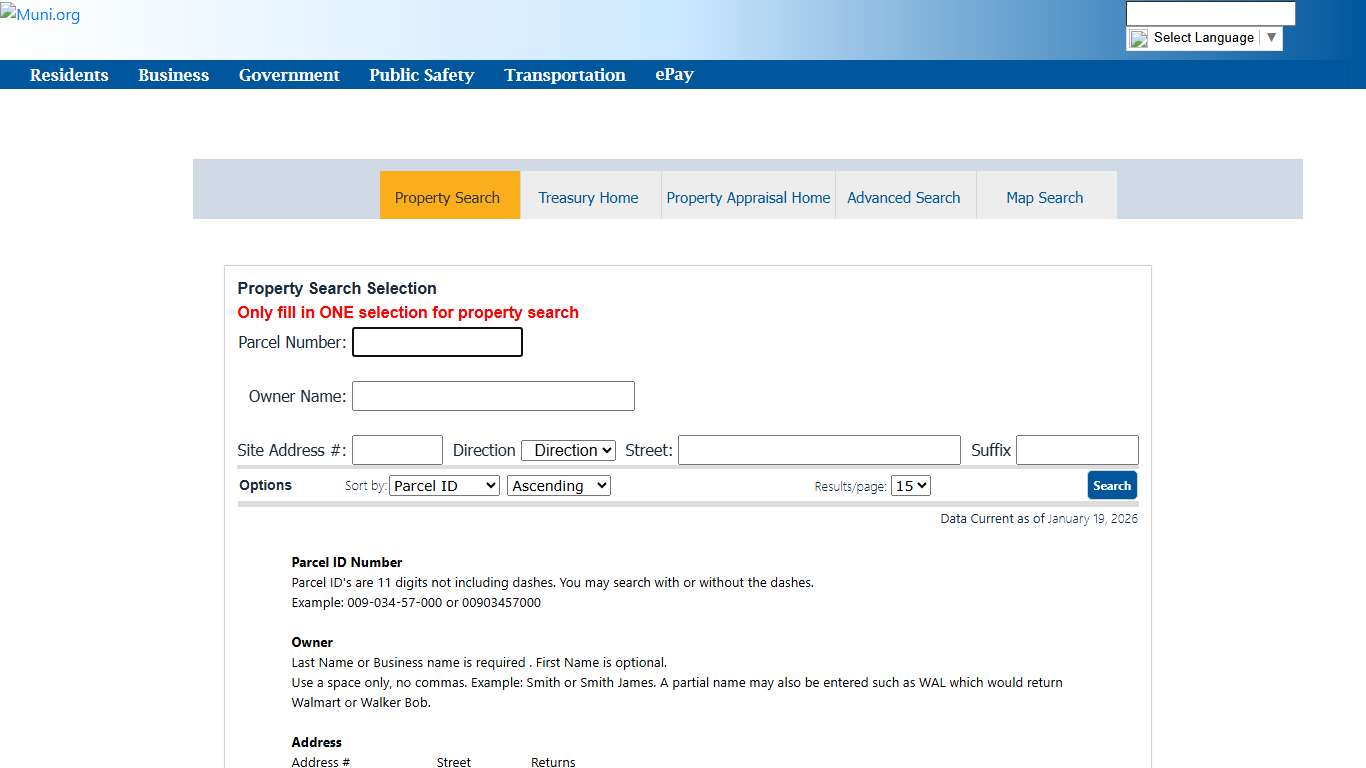Open the Direction dropdown

point(568,450)
